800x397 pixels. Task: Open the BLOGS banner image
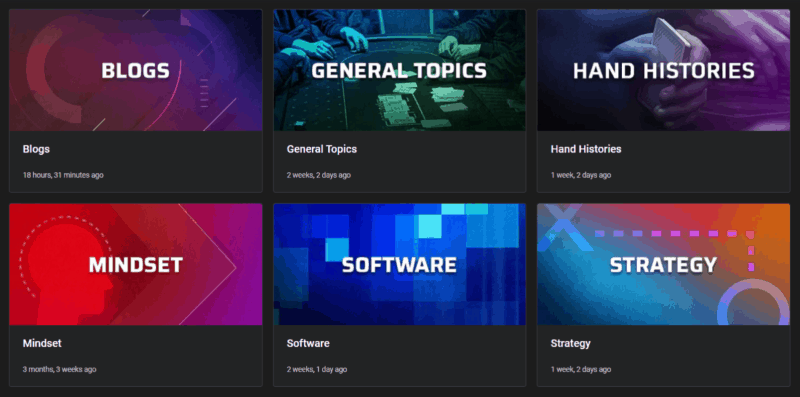click(x=136, y=70)
